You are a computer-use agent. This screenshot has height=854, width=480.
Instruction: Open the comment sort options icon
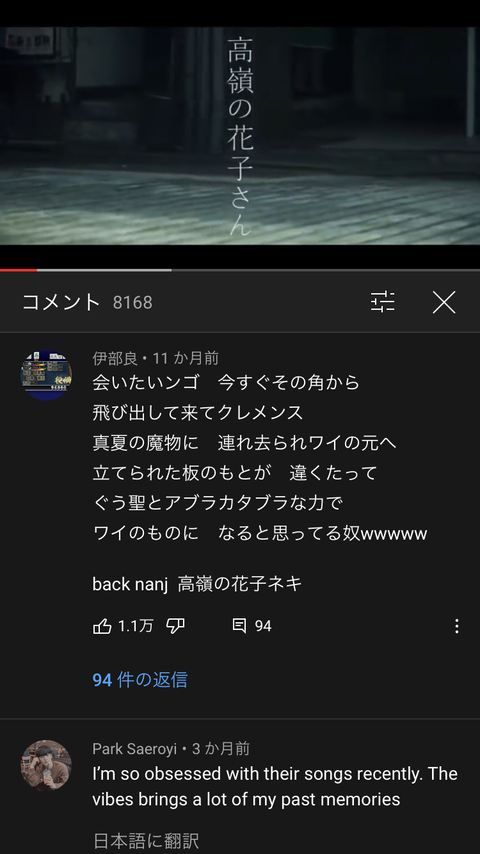(382, 302)
